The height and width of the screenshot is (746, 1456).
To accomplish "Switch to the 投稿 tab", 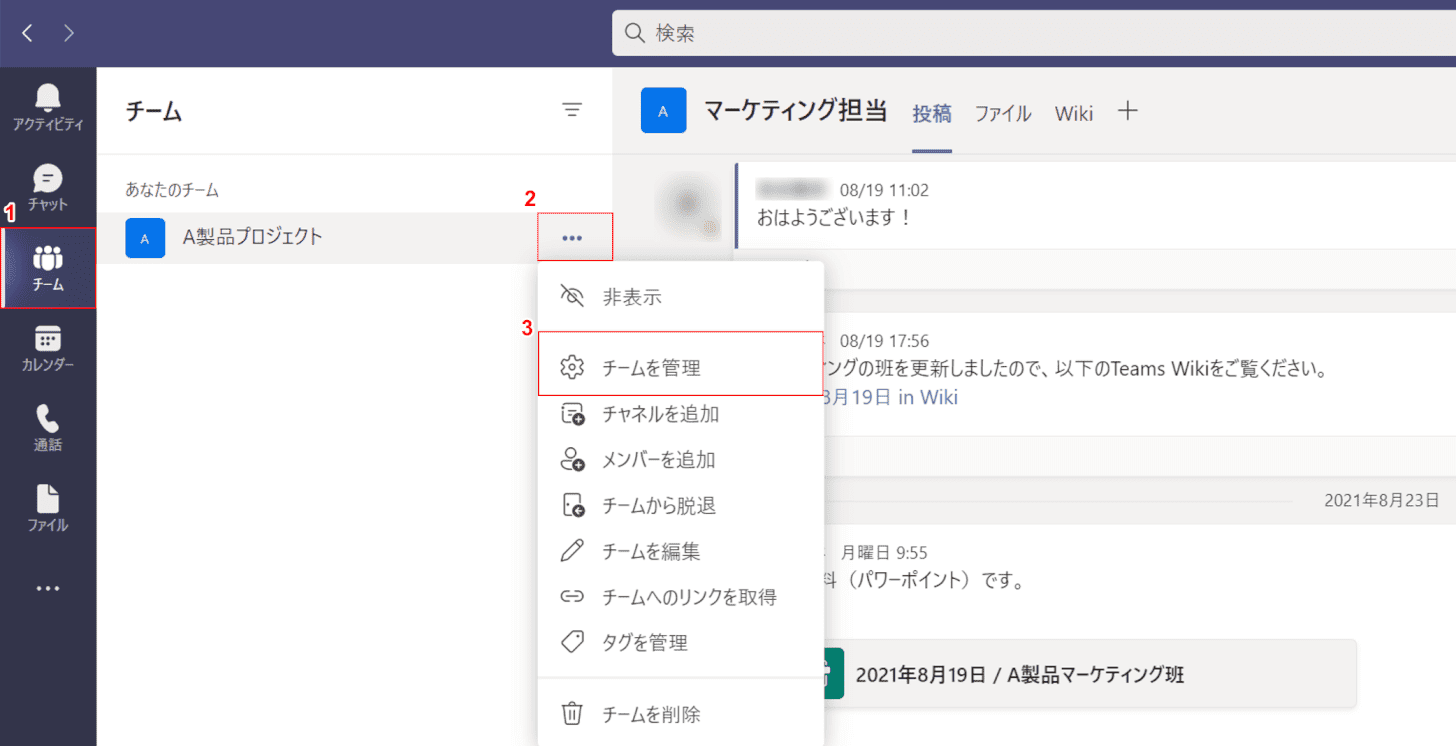I will pyautogui.click(x=932, y=113).
